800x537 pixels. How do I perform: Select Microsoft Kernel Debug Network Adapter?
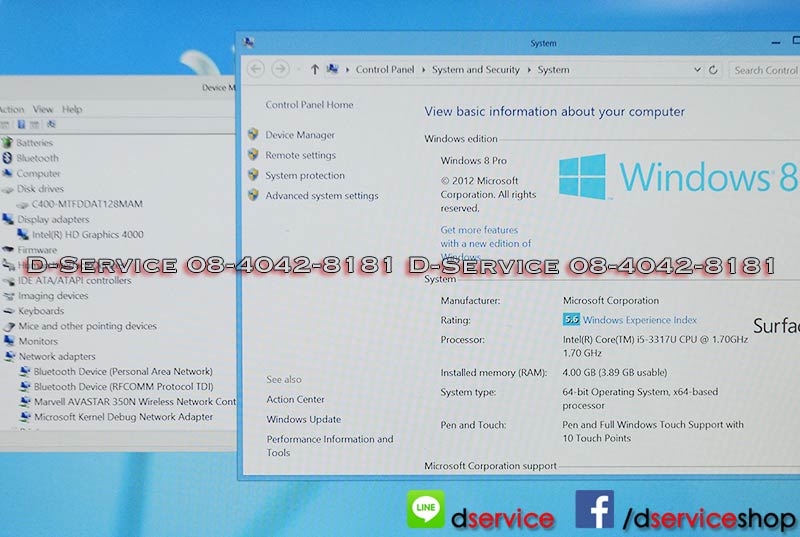123,417
